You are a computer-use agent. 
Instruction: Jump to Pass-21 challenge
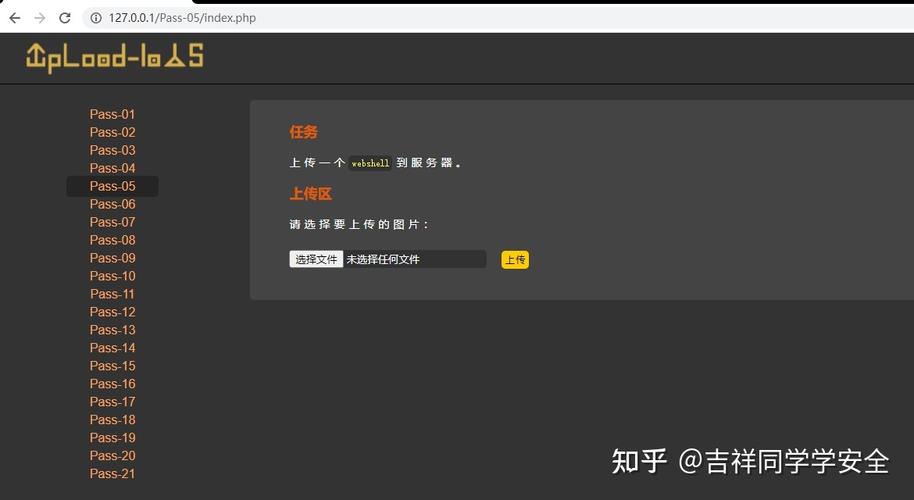[x=113, y=474]
